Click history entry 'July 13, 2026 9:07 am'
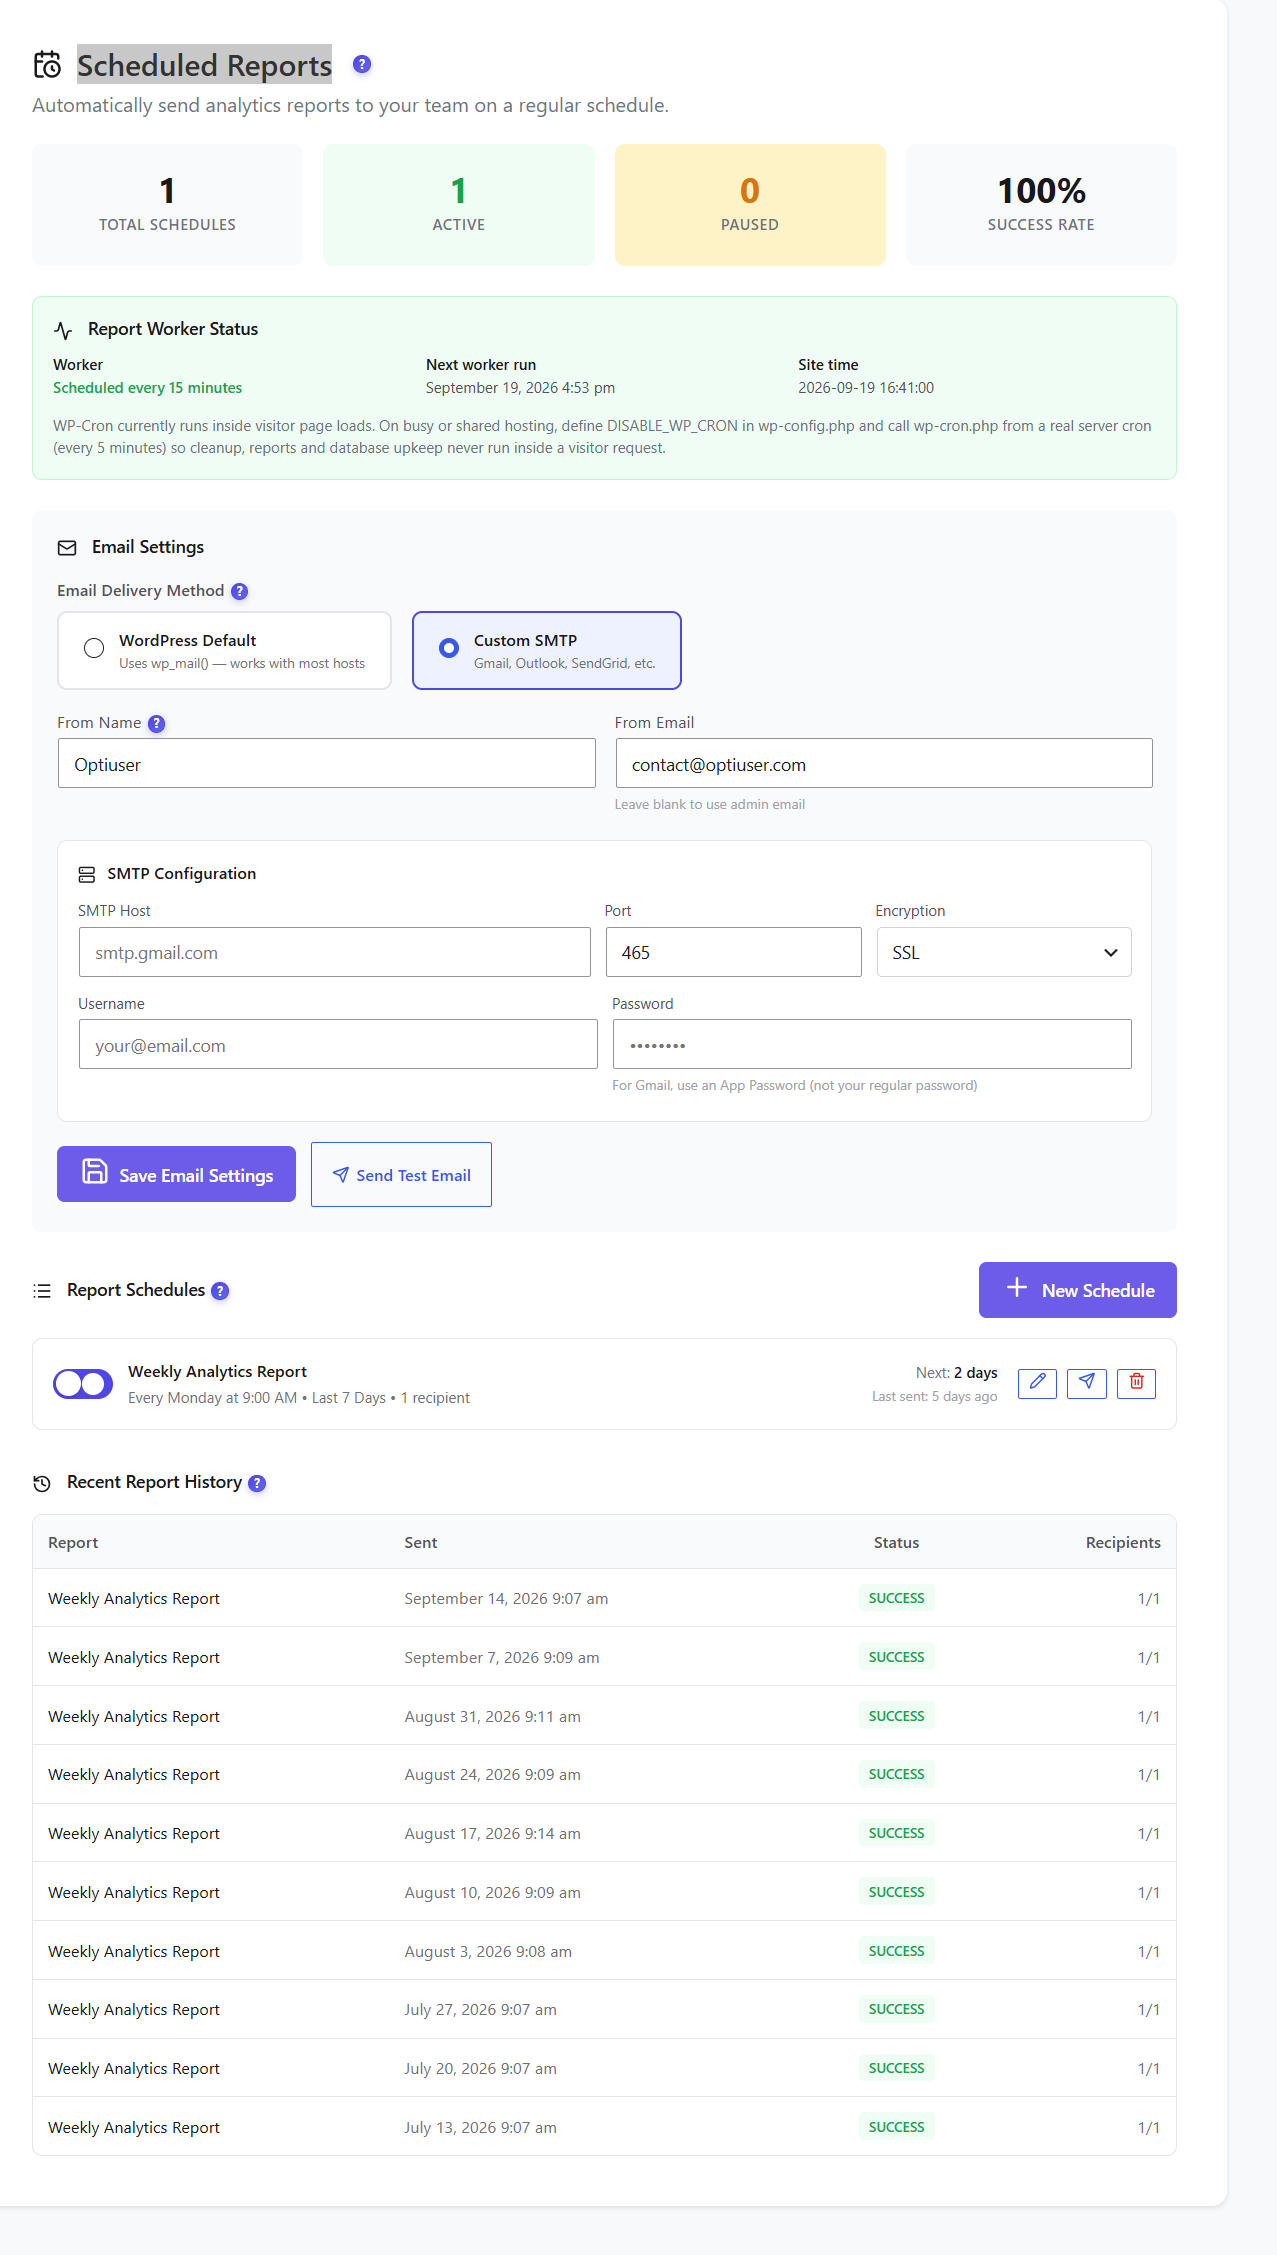Image resolution: width=1277 pixels, height=2255 pixels. click(x=480, y=2127)
